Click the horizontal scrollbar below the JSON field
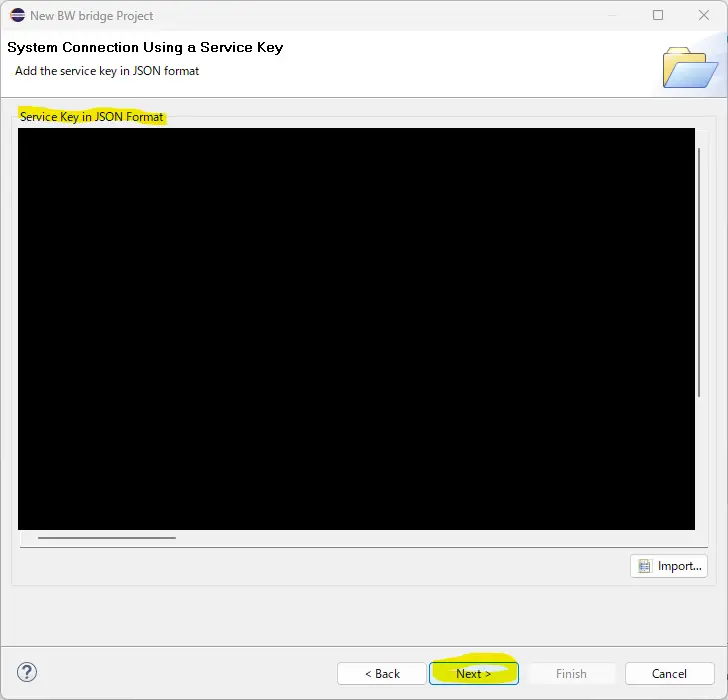 pos(107,538)
